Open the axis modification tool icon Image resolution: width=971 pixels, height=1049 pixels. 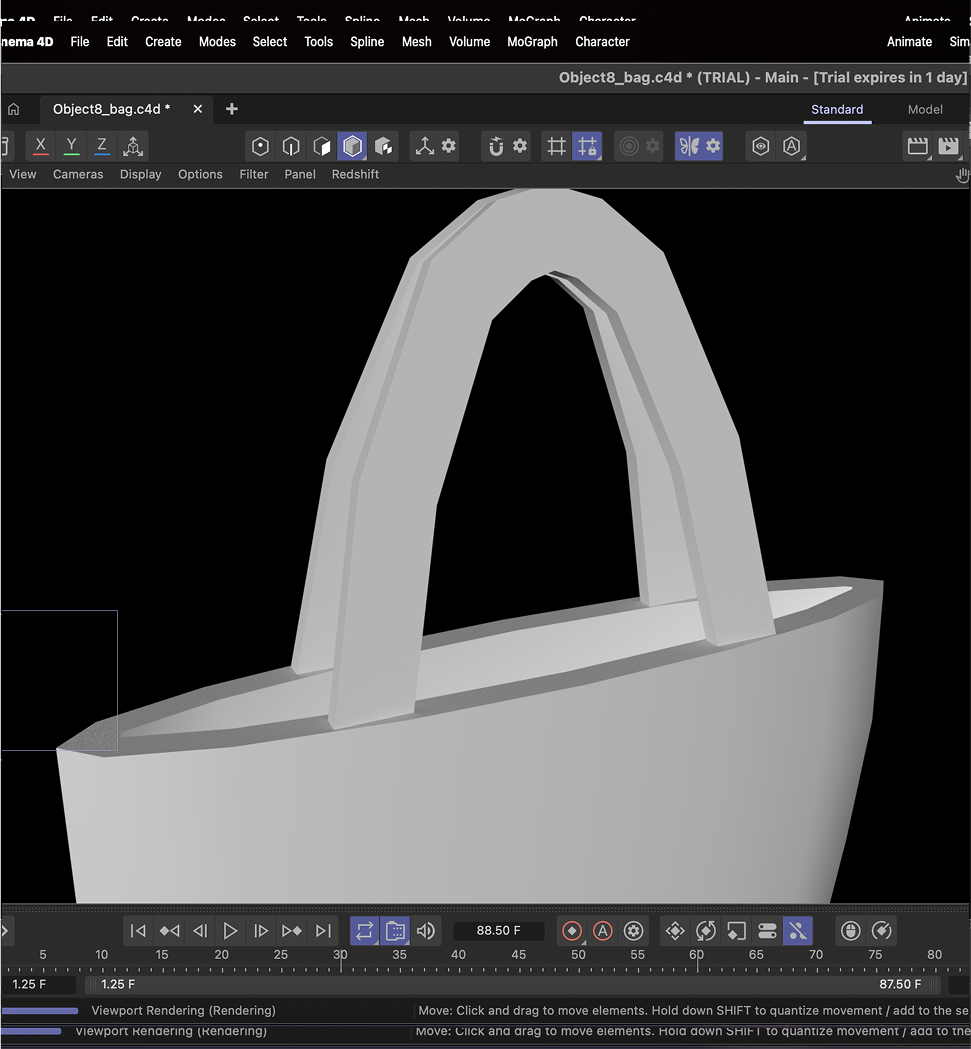click(424, 146)
